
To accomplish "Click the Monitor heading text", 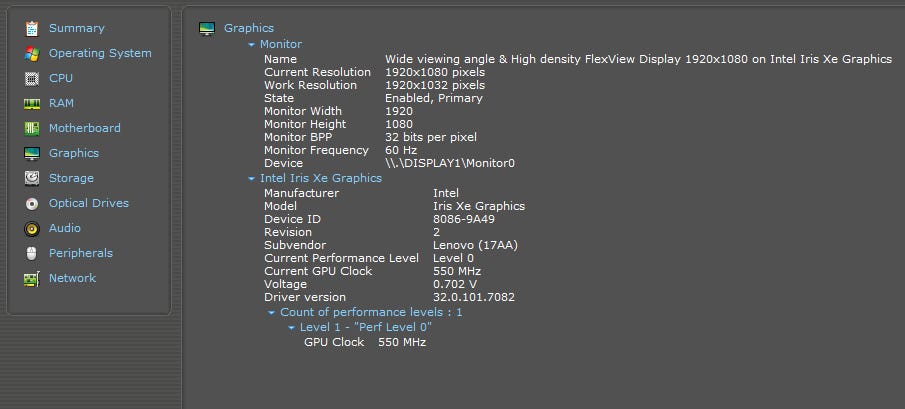I will [281, 44].
